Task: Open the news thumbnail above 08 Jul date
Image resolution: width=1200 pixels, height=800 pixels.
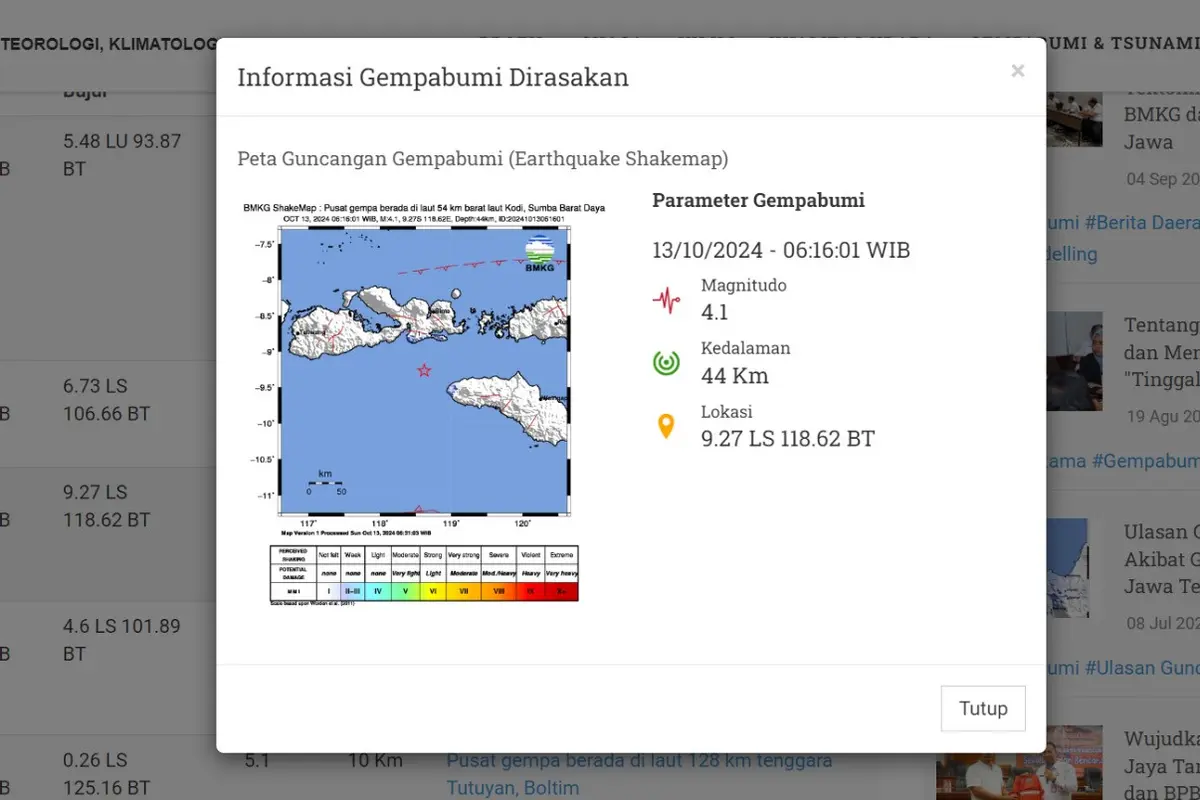Action: tap(1069, 568)
